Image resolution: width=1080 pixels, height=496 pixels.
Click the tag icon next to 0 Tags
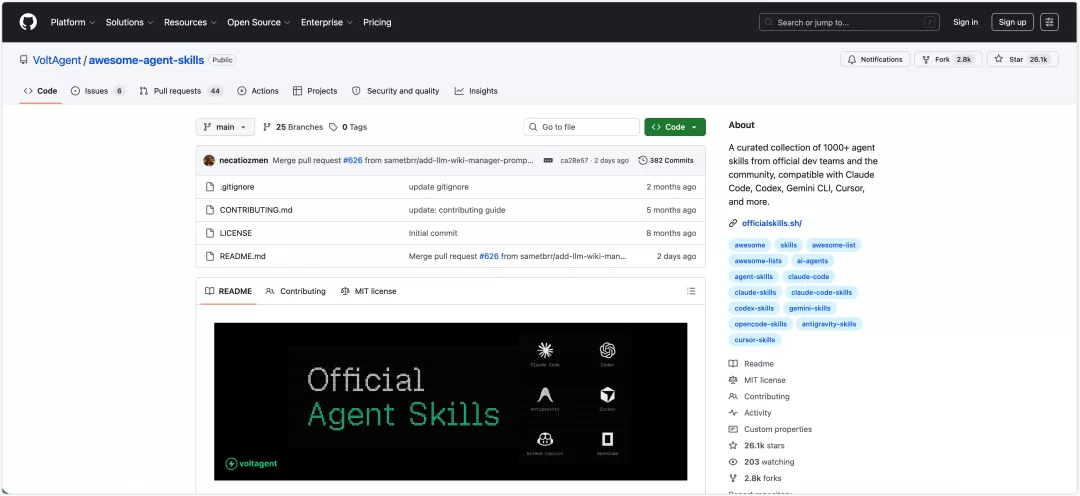pyautogui.click(x=333, y=127)
